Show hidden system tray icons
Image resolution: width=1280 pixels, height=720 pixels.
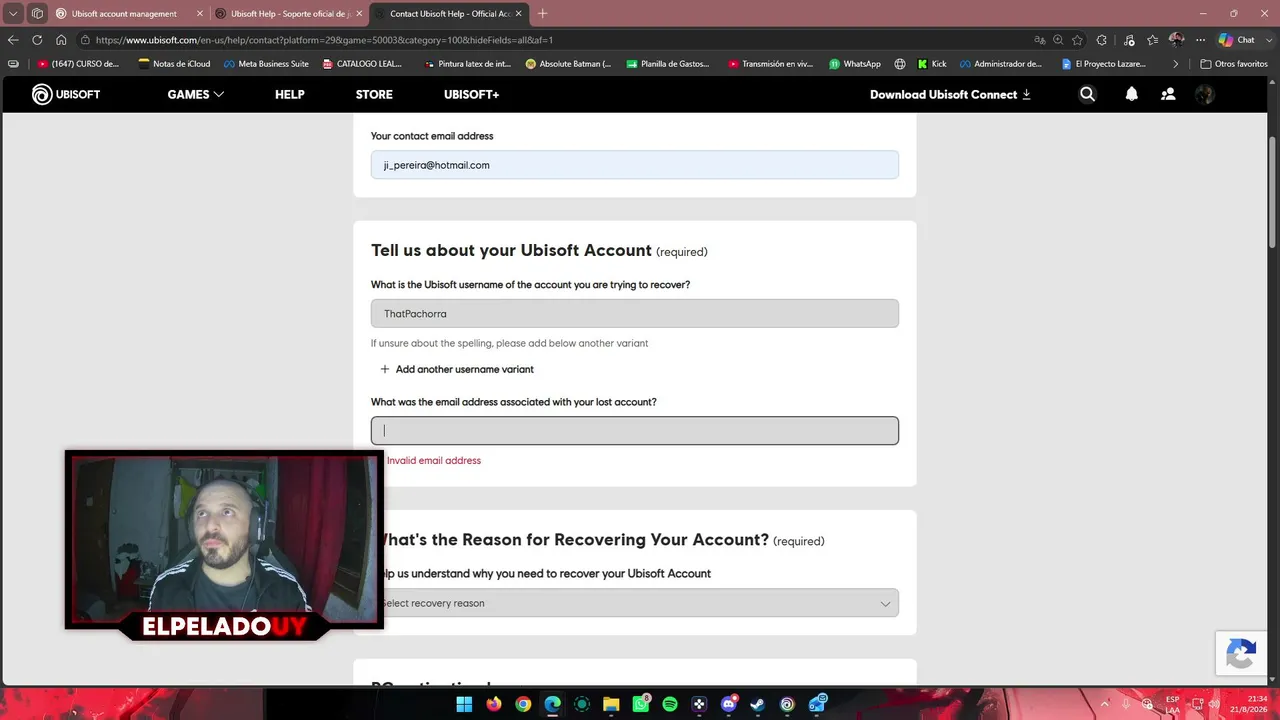point(1104,704)
